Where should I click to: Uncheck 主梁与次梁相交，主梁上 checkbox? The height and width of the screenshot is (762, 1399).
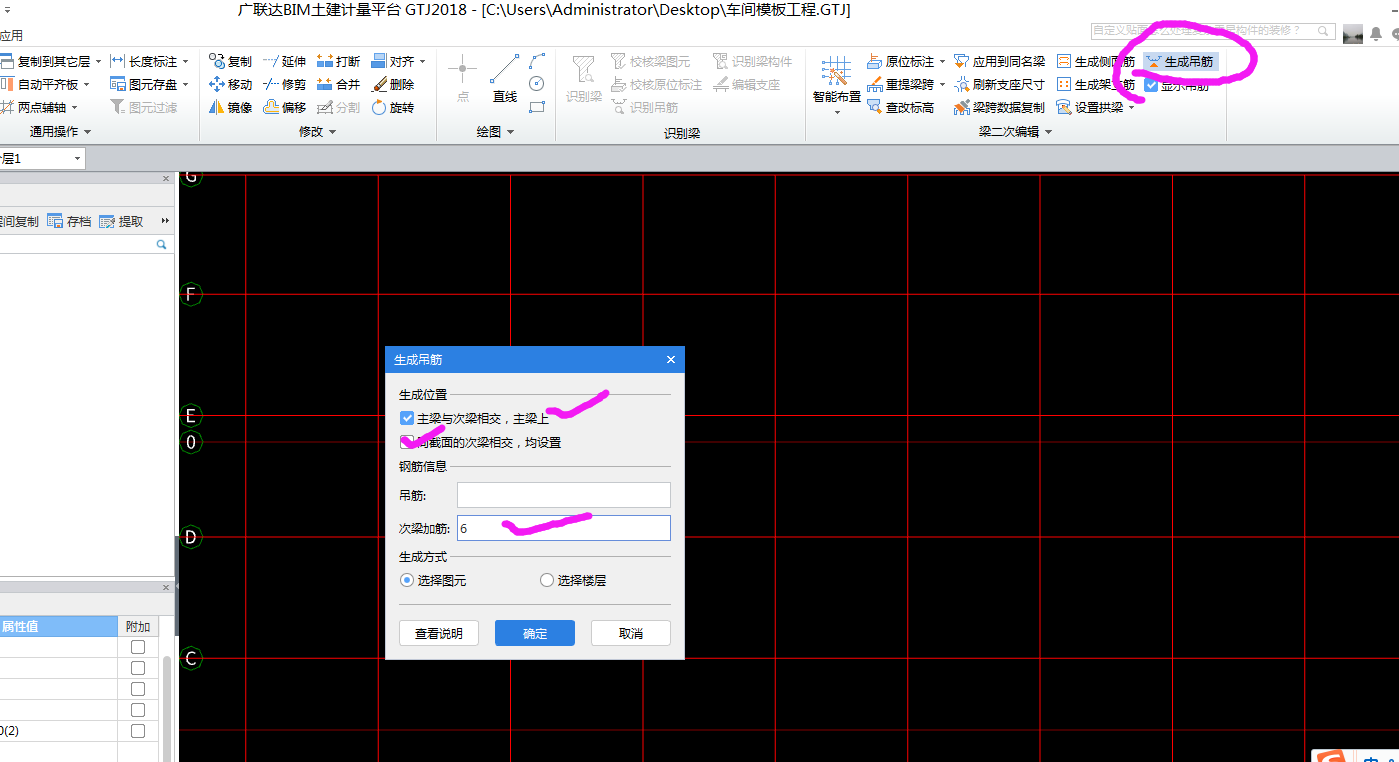tap(406, 418)
